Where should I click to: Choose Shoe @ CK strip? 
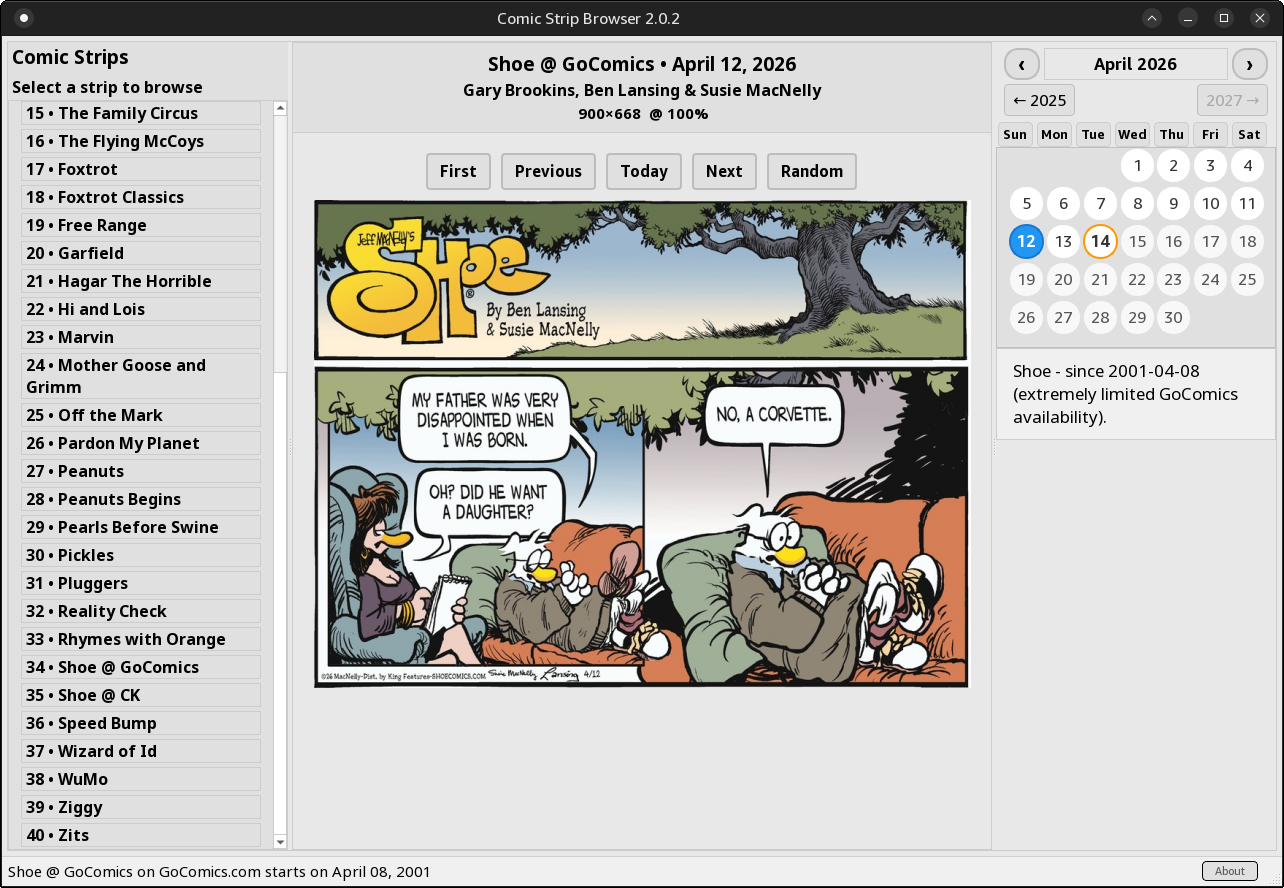141,695
